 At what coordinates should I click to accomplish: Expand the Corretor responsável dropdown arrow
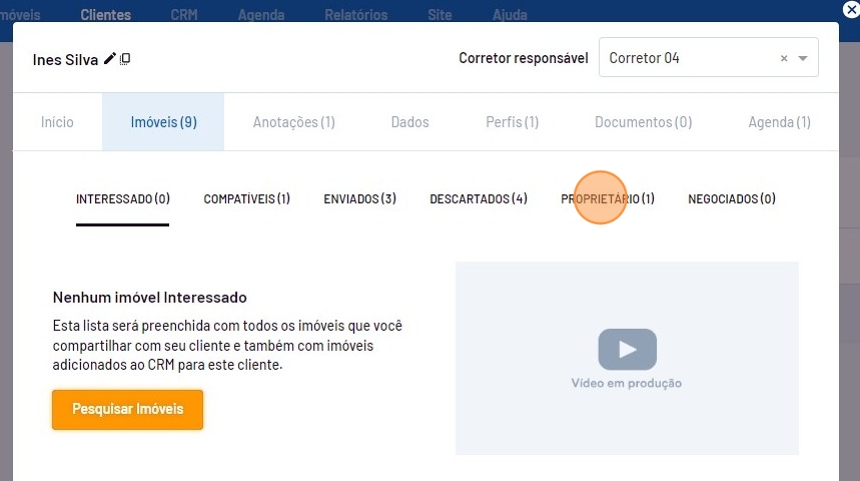(803, 58)
